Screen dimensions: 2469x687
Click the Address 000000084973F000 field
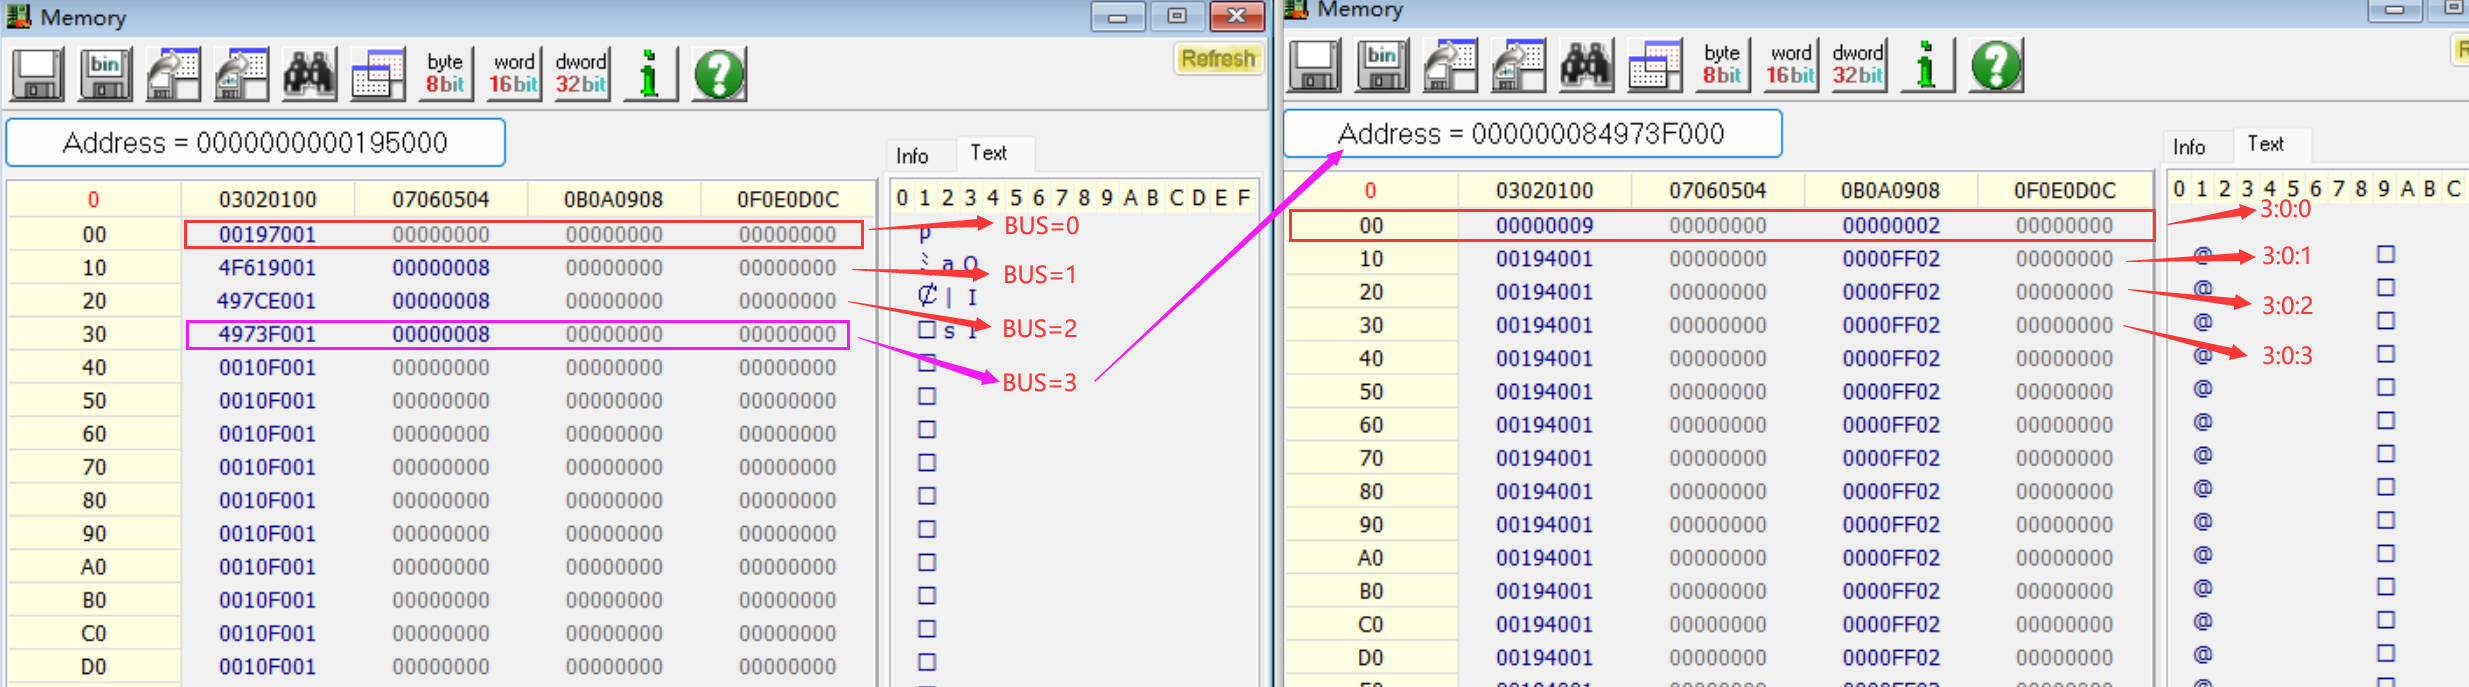click(1531, 134)
